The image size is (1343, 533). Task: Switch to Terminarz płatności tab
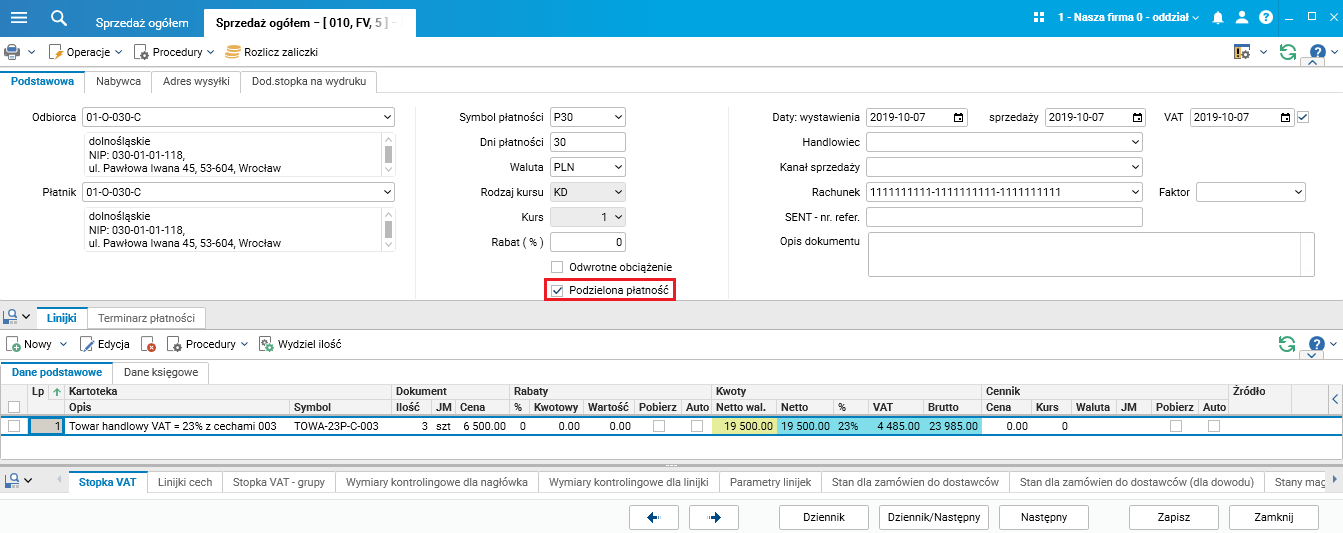tap(146, 317)
